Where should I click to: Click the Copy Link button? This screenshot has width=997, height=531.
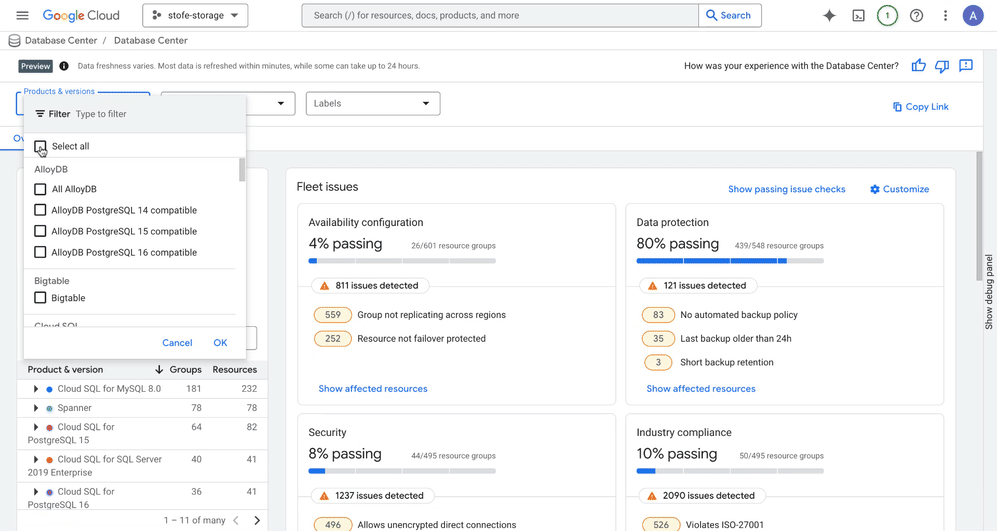pos(920,107)
